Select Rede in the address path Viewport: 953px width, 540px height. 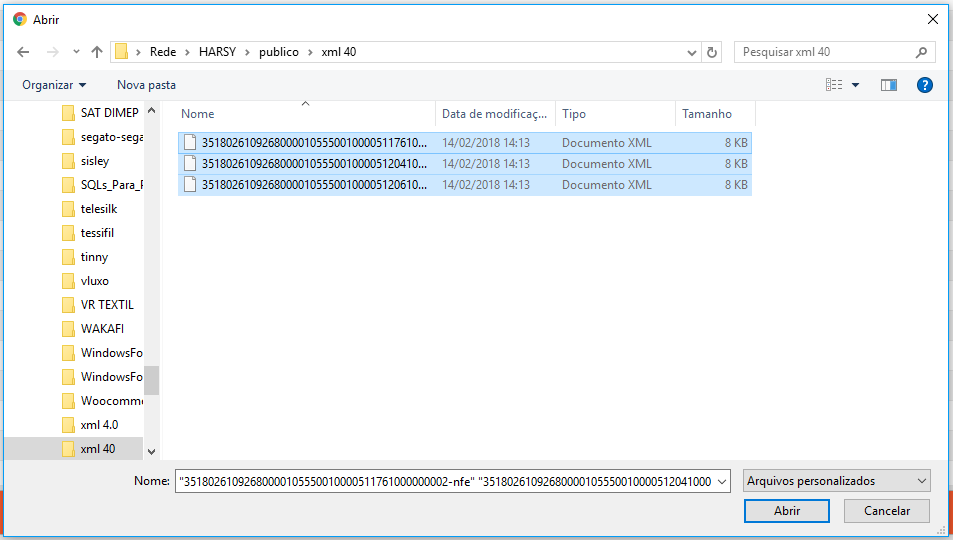click(x=163, y=52)
